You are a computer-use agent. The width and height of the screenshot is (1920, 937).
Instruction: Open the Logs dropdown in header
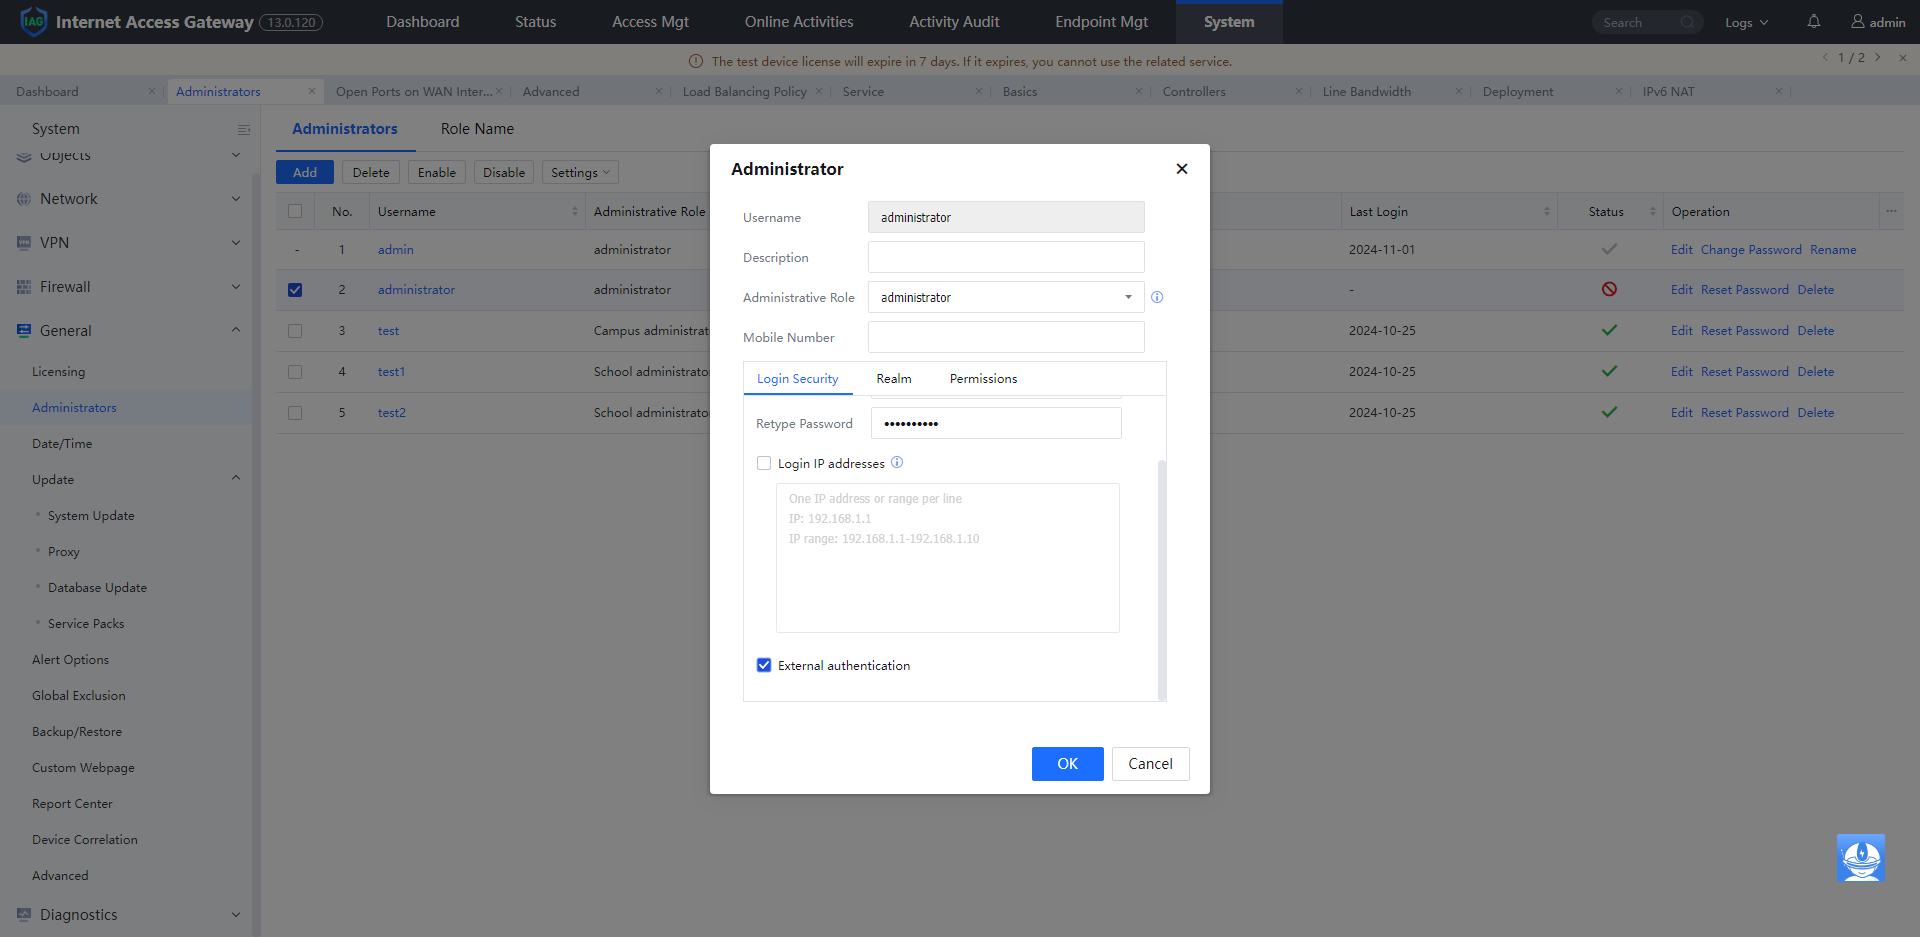point(1746,22)
